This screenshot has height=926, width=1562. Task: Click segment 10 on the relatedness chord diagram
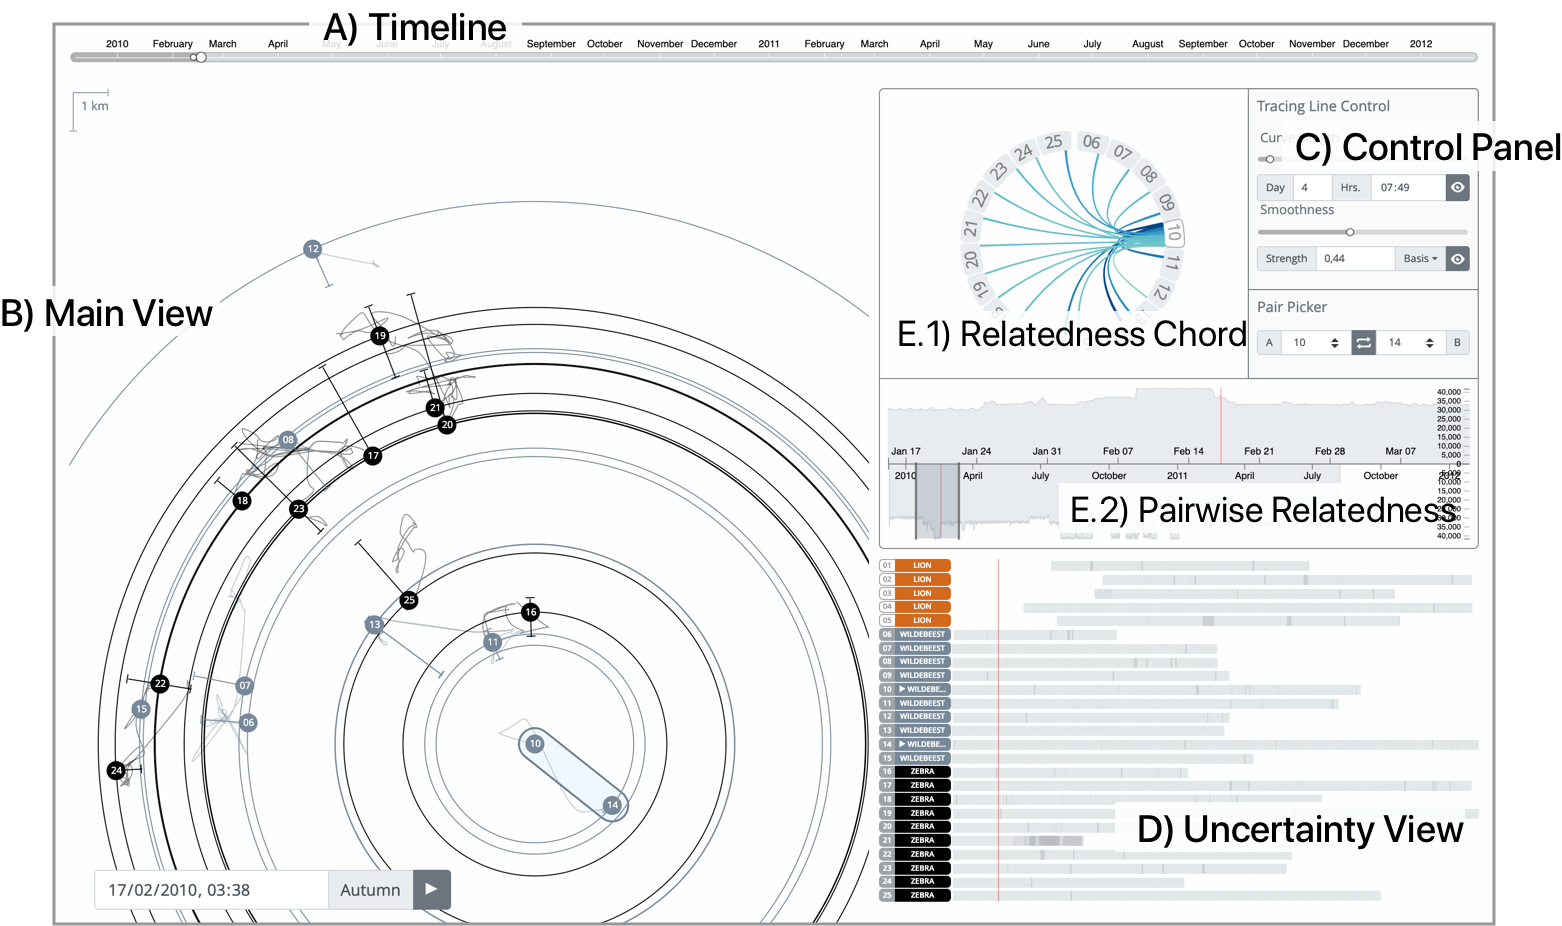tap(1174, 234)
